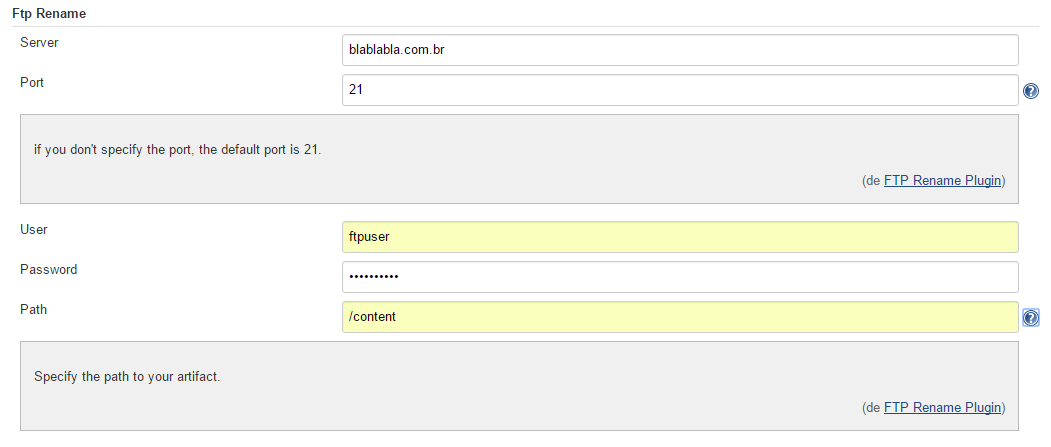Click '(de' text before path help plugin link

tap(871, 407)
